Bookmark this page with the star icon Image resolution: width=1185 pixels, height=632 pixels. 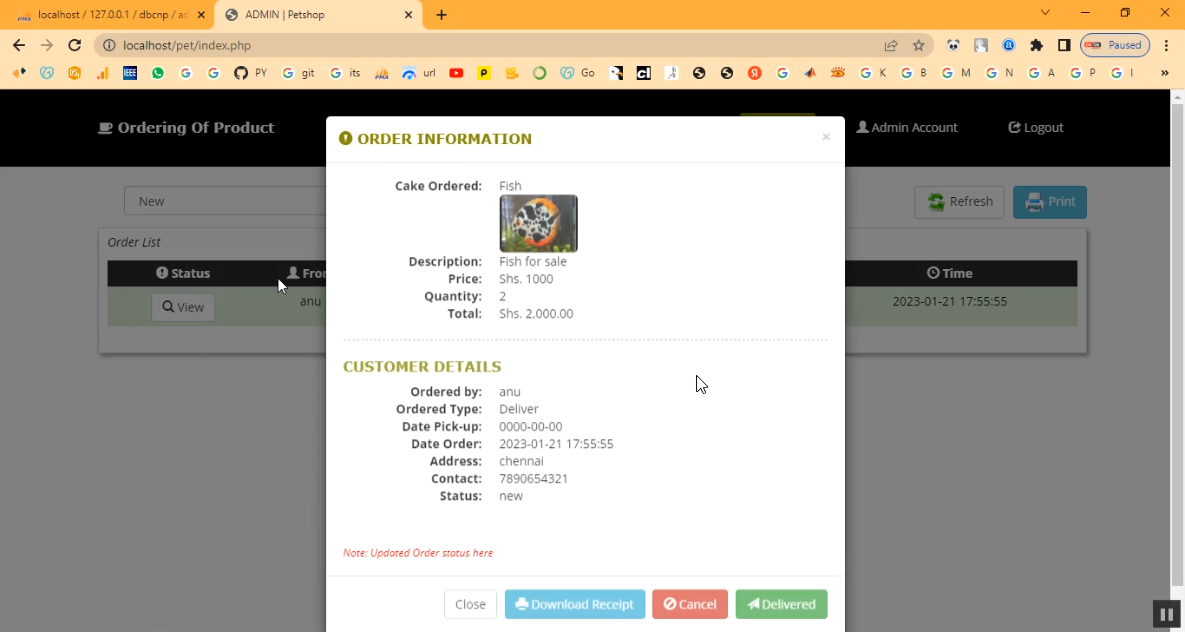click(918, 45)
